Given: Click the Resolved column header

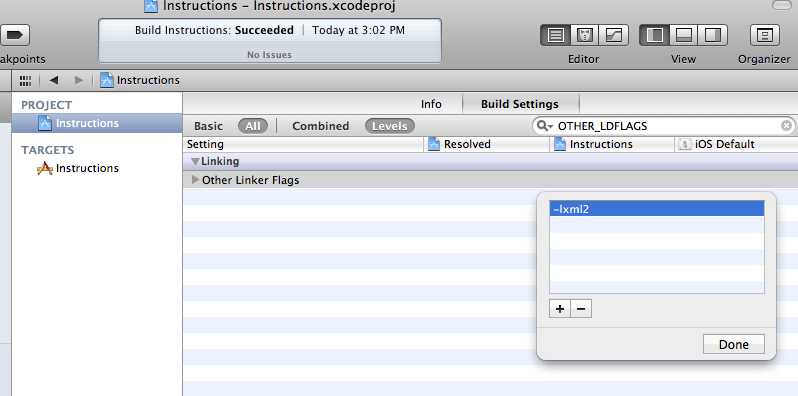Looking at the screenshot, I should (487, 144).
